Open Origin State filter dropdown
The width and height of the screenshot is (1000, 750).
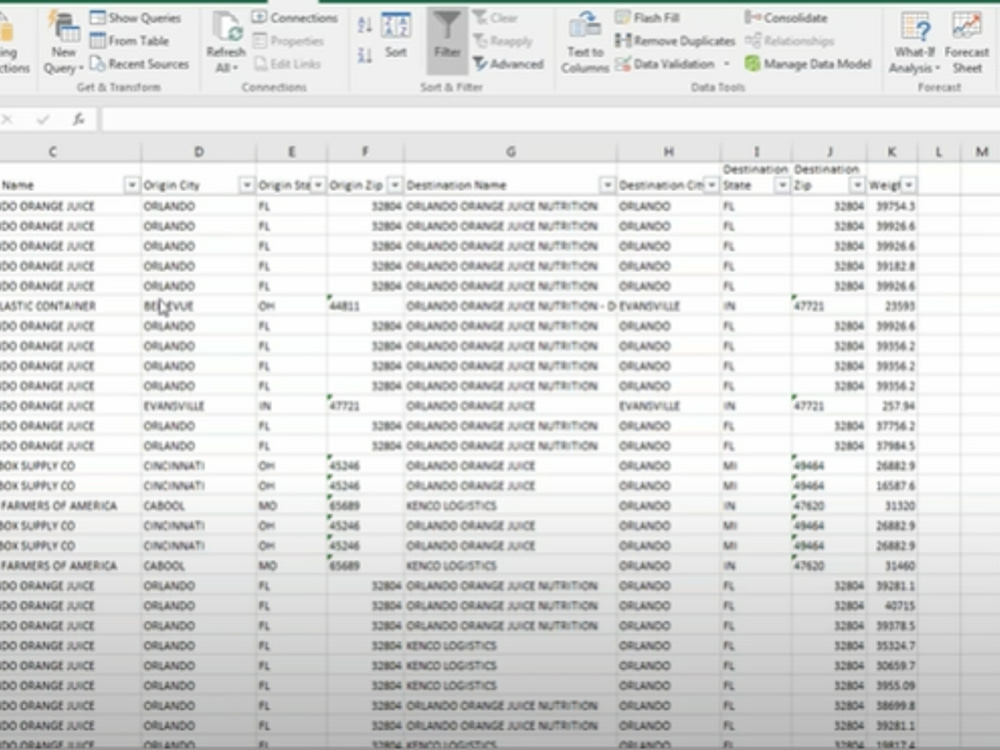pyautogui.click(x=318, y=185)
